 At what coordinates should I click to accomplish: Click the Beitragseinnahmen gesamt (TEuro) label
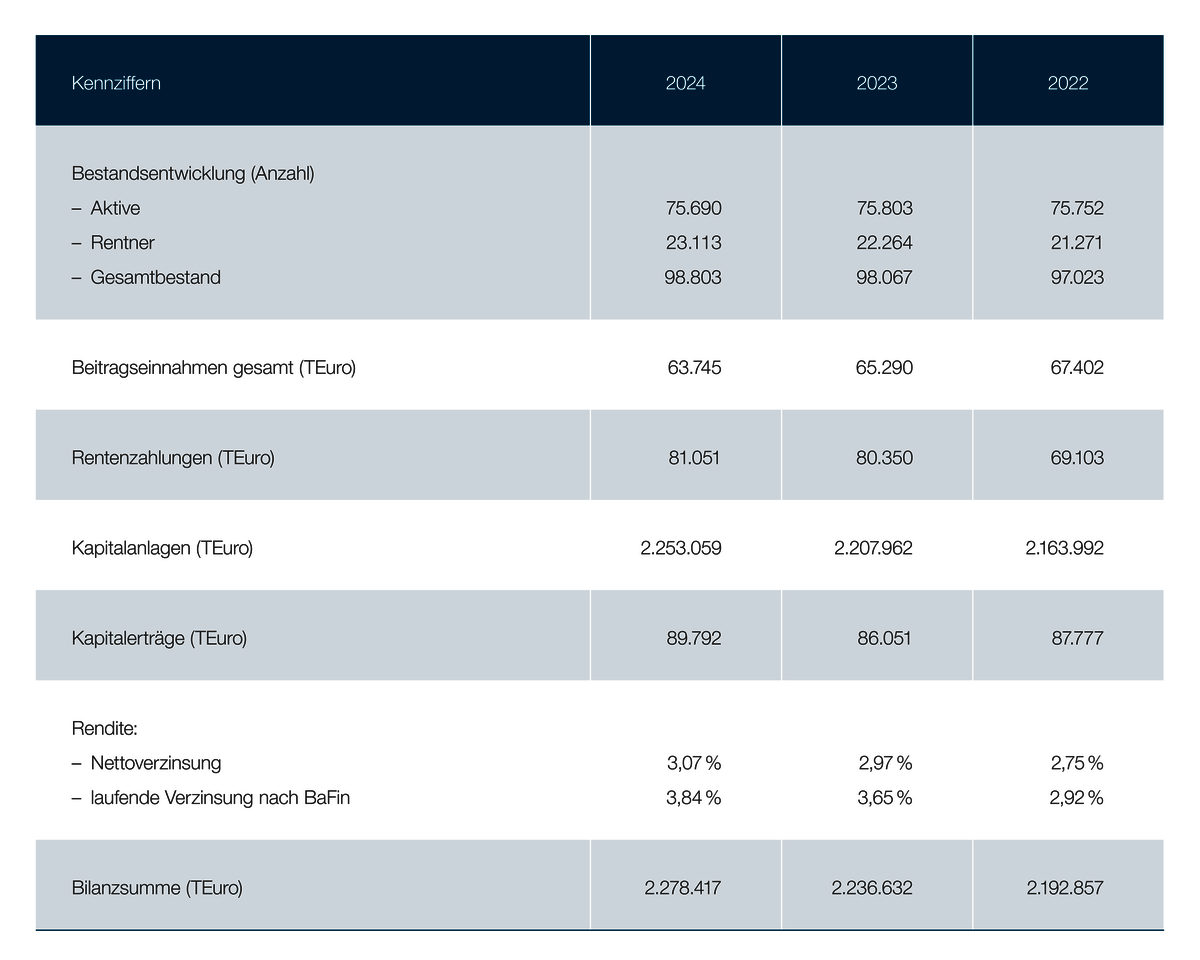pos(214,367)
